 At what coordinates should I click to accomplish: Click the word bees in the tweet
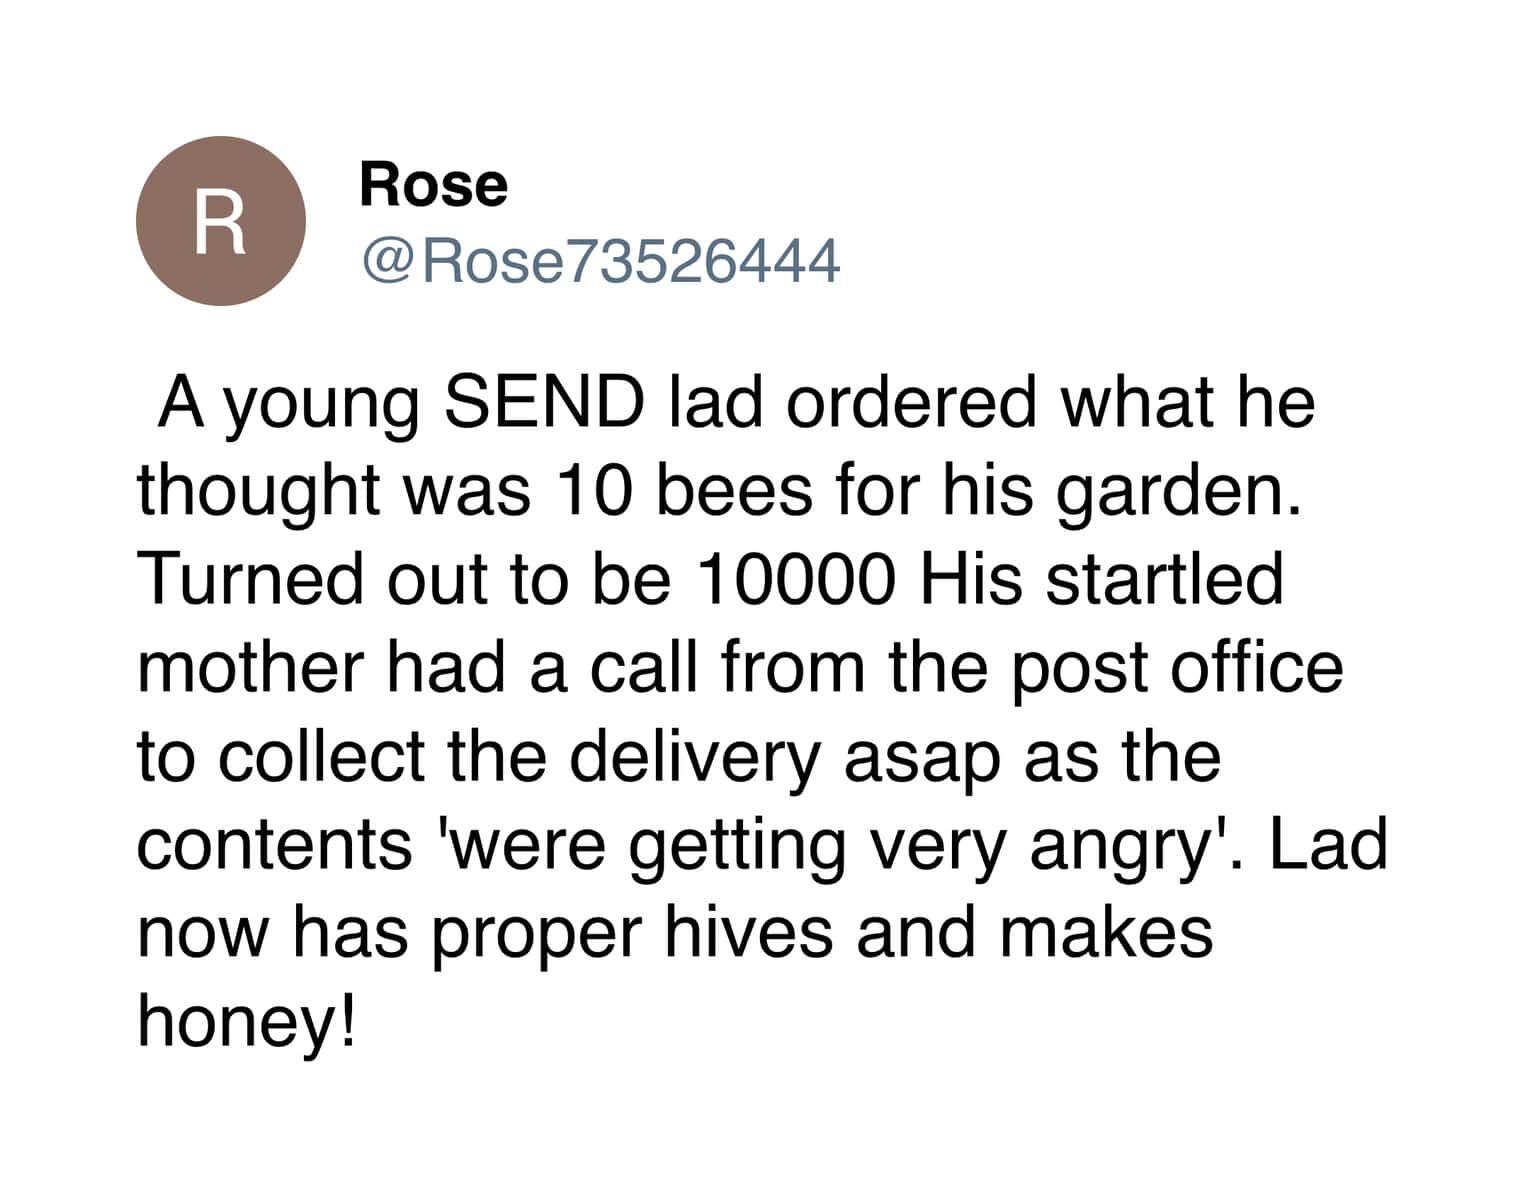(734, 492)
